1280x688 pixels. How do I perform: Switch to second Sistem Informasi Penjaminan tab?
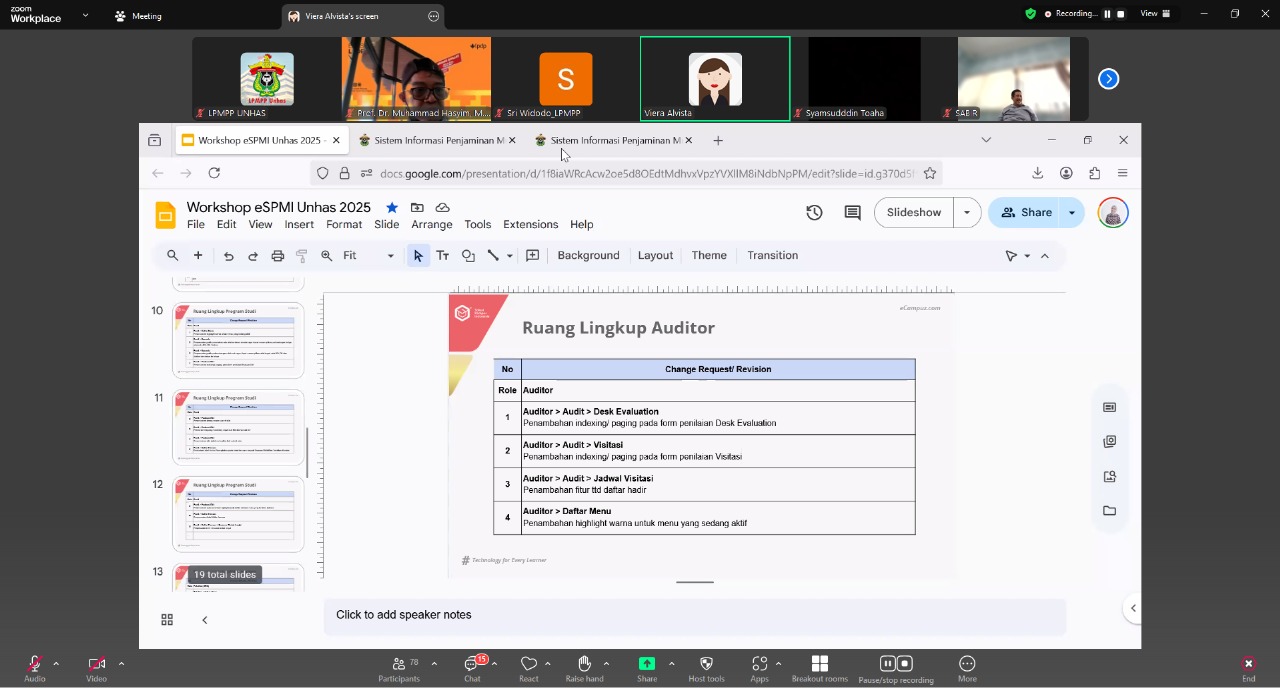point(614,141)
